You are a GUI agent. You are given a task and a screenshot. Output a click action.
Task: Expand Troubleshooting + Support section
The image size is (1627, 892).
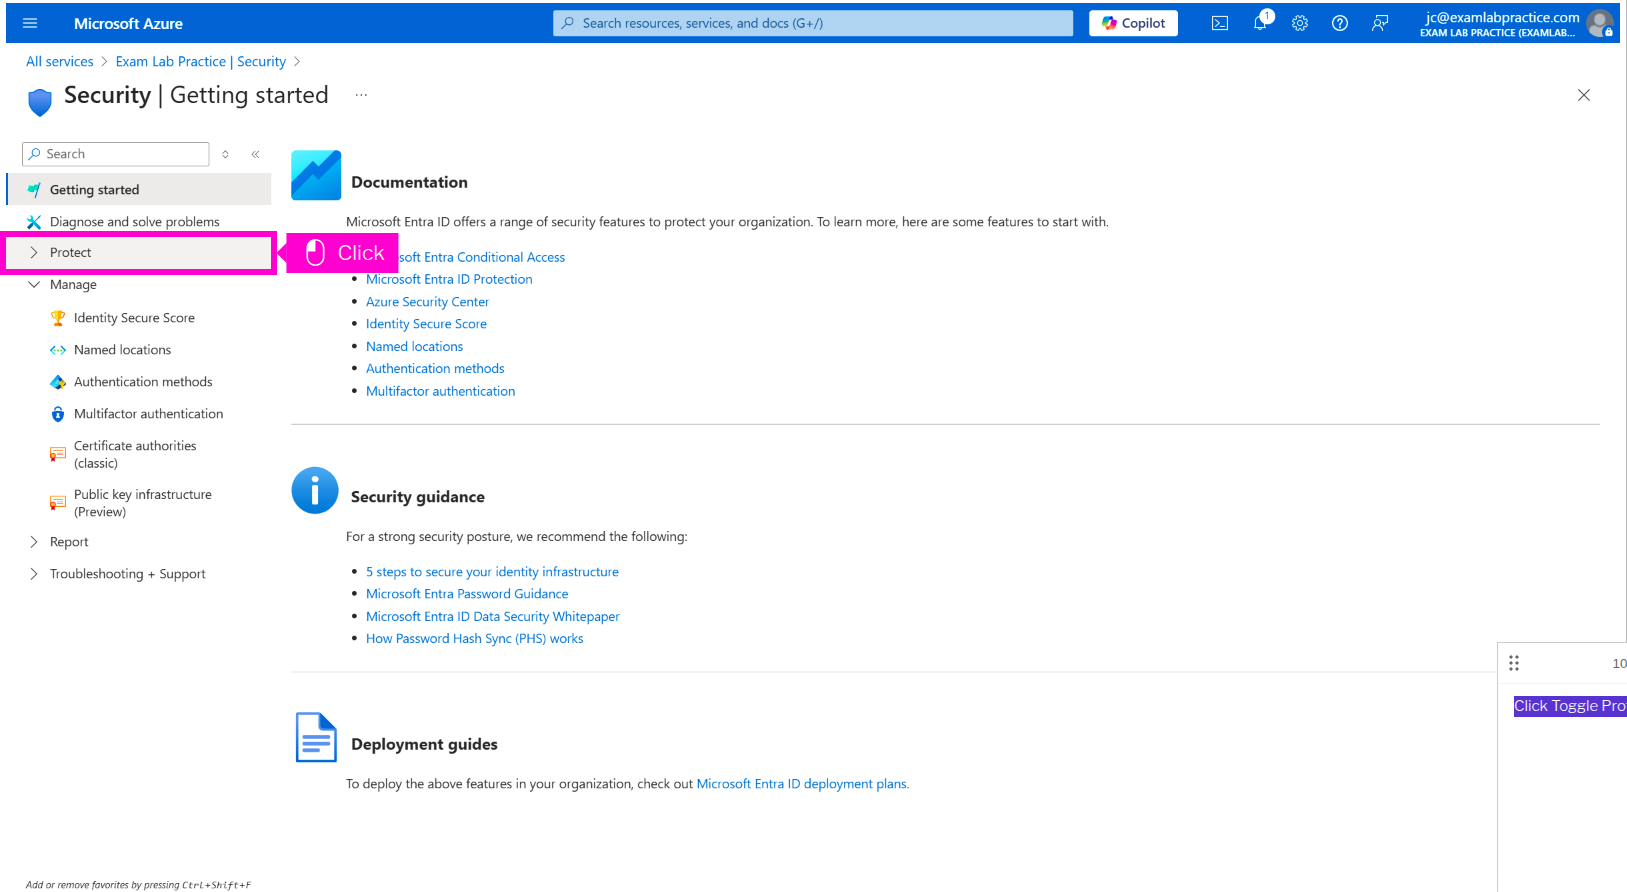tap(127, 574)
